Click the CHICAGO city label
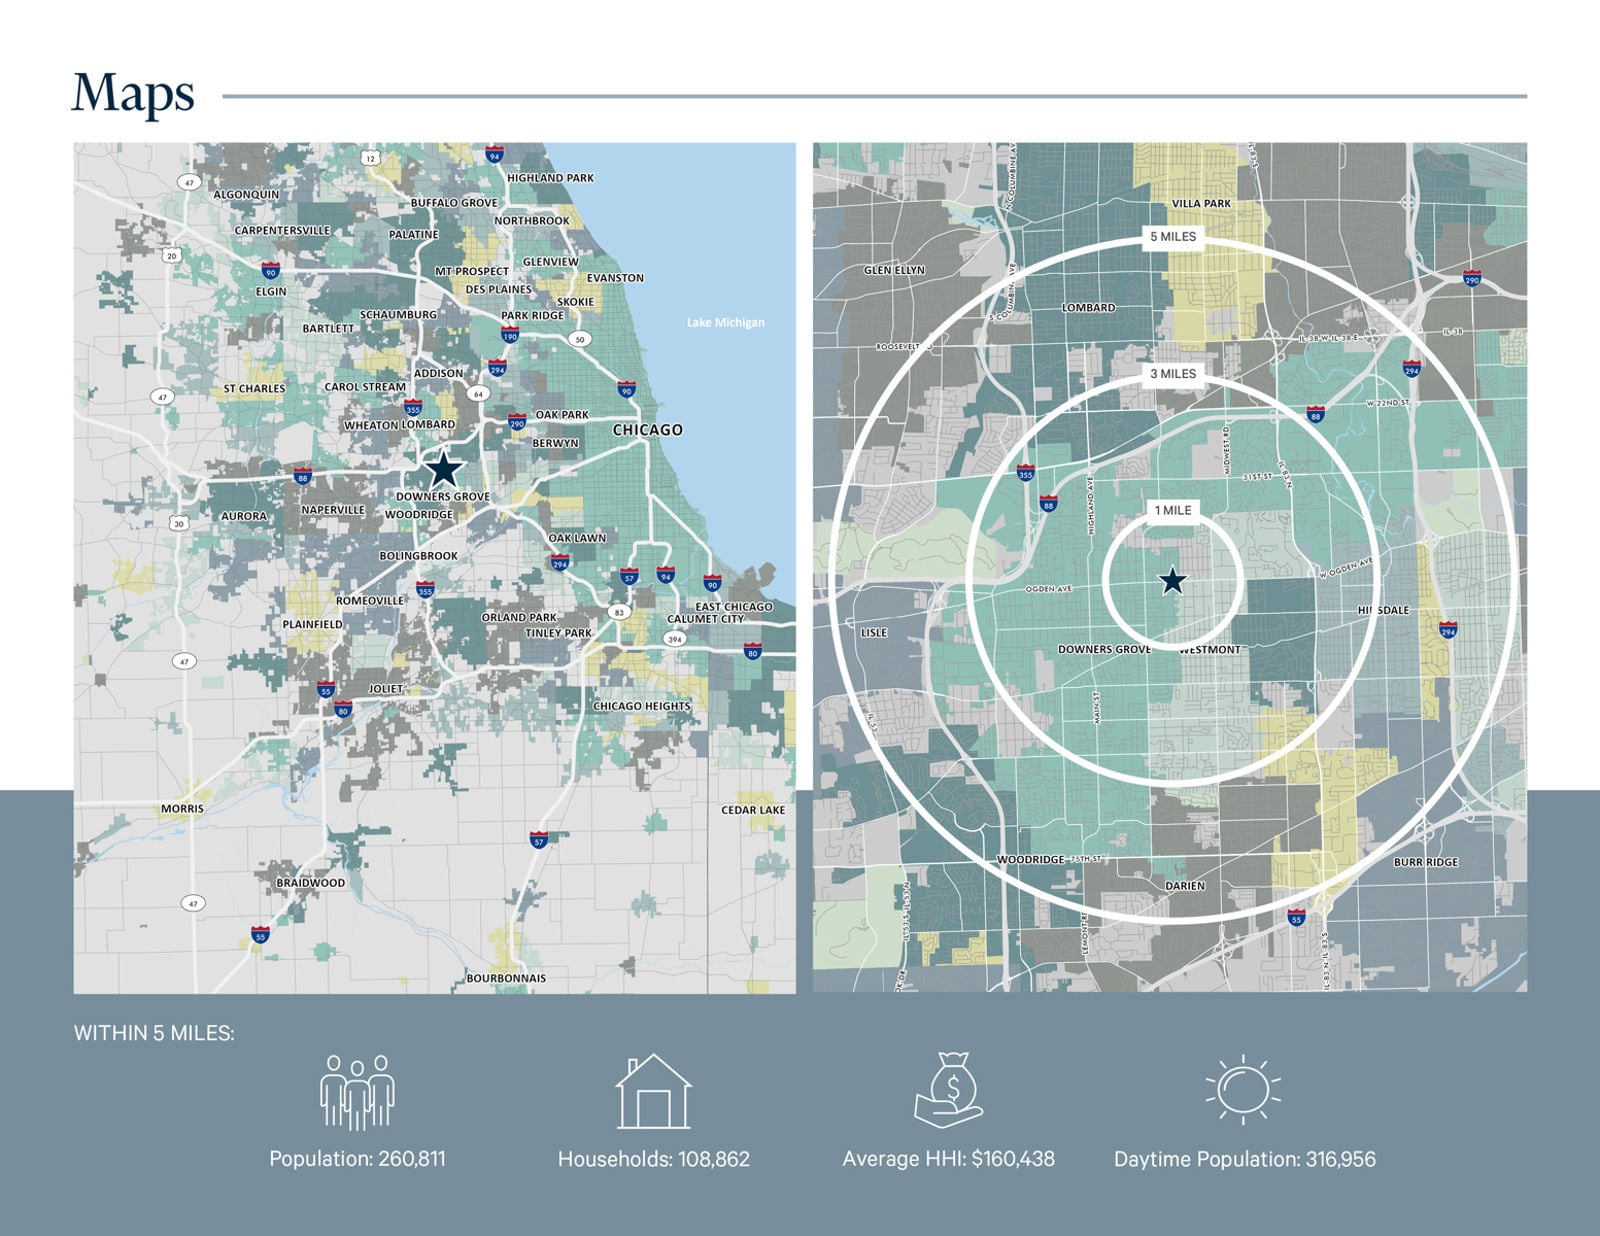Screen dimensions: 1600x1236 [x=647, y=430]
